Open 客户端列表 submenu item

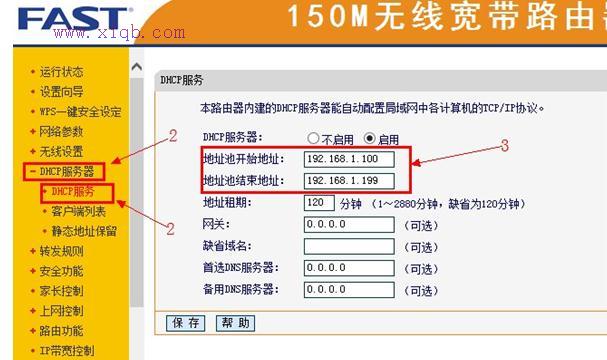(x=78, y=211)
